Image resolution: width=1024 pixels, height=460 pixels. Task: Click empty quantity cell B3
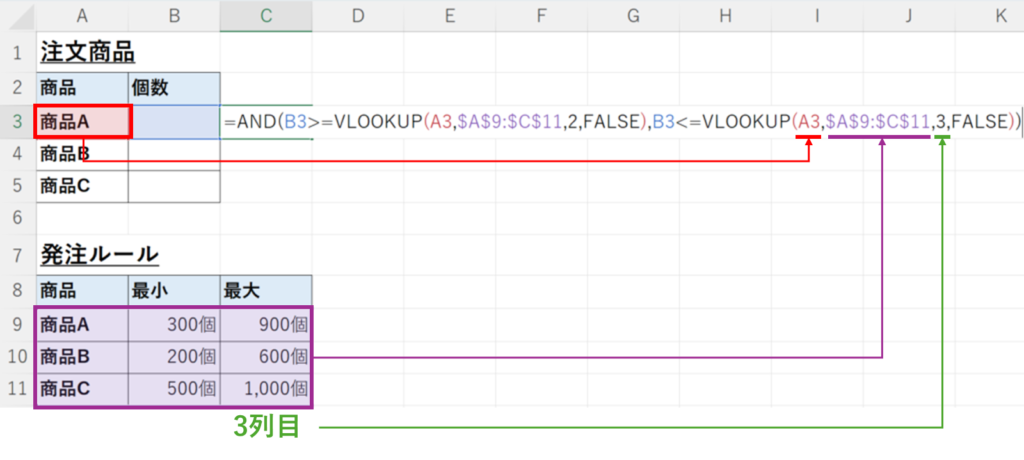(x=174, y=121)
